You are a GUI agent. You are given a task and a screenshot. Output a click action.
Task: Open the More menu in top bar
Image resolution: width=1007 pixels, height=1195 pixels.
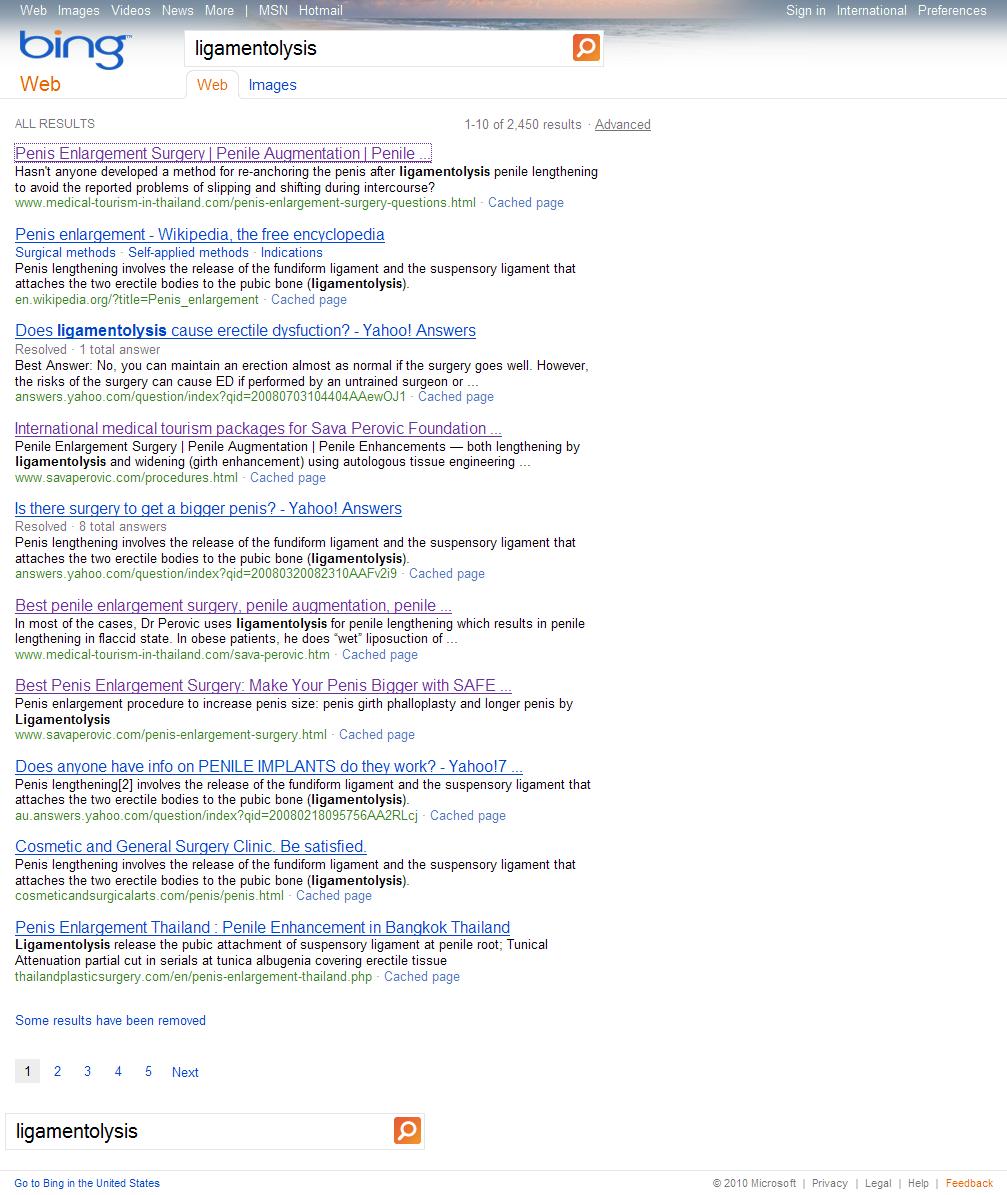point(219,11)
